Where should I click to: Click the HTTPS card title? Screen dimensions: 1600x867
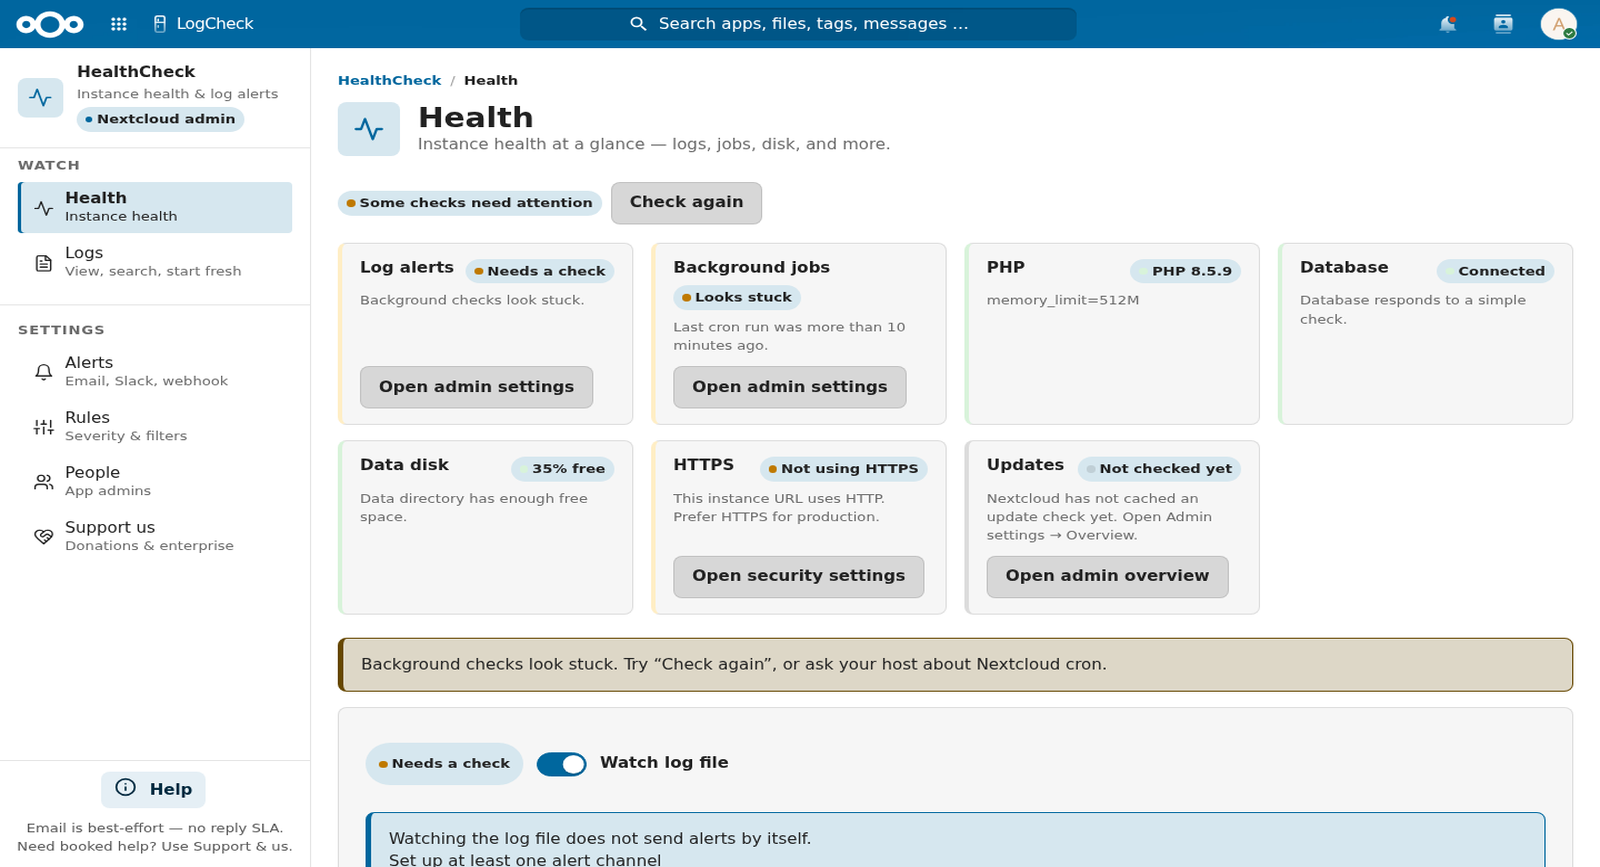point(703,465)
